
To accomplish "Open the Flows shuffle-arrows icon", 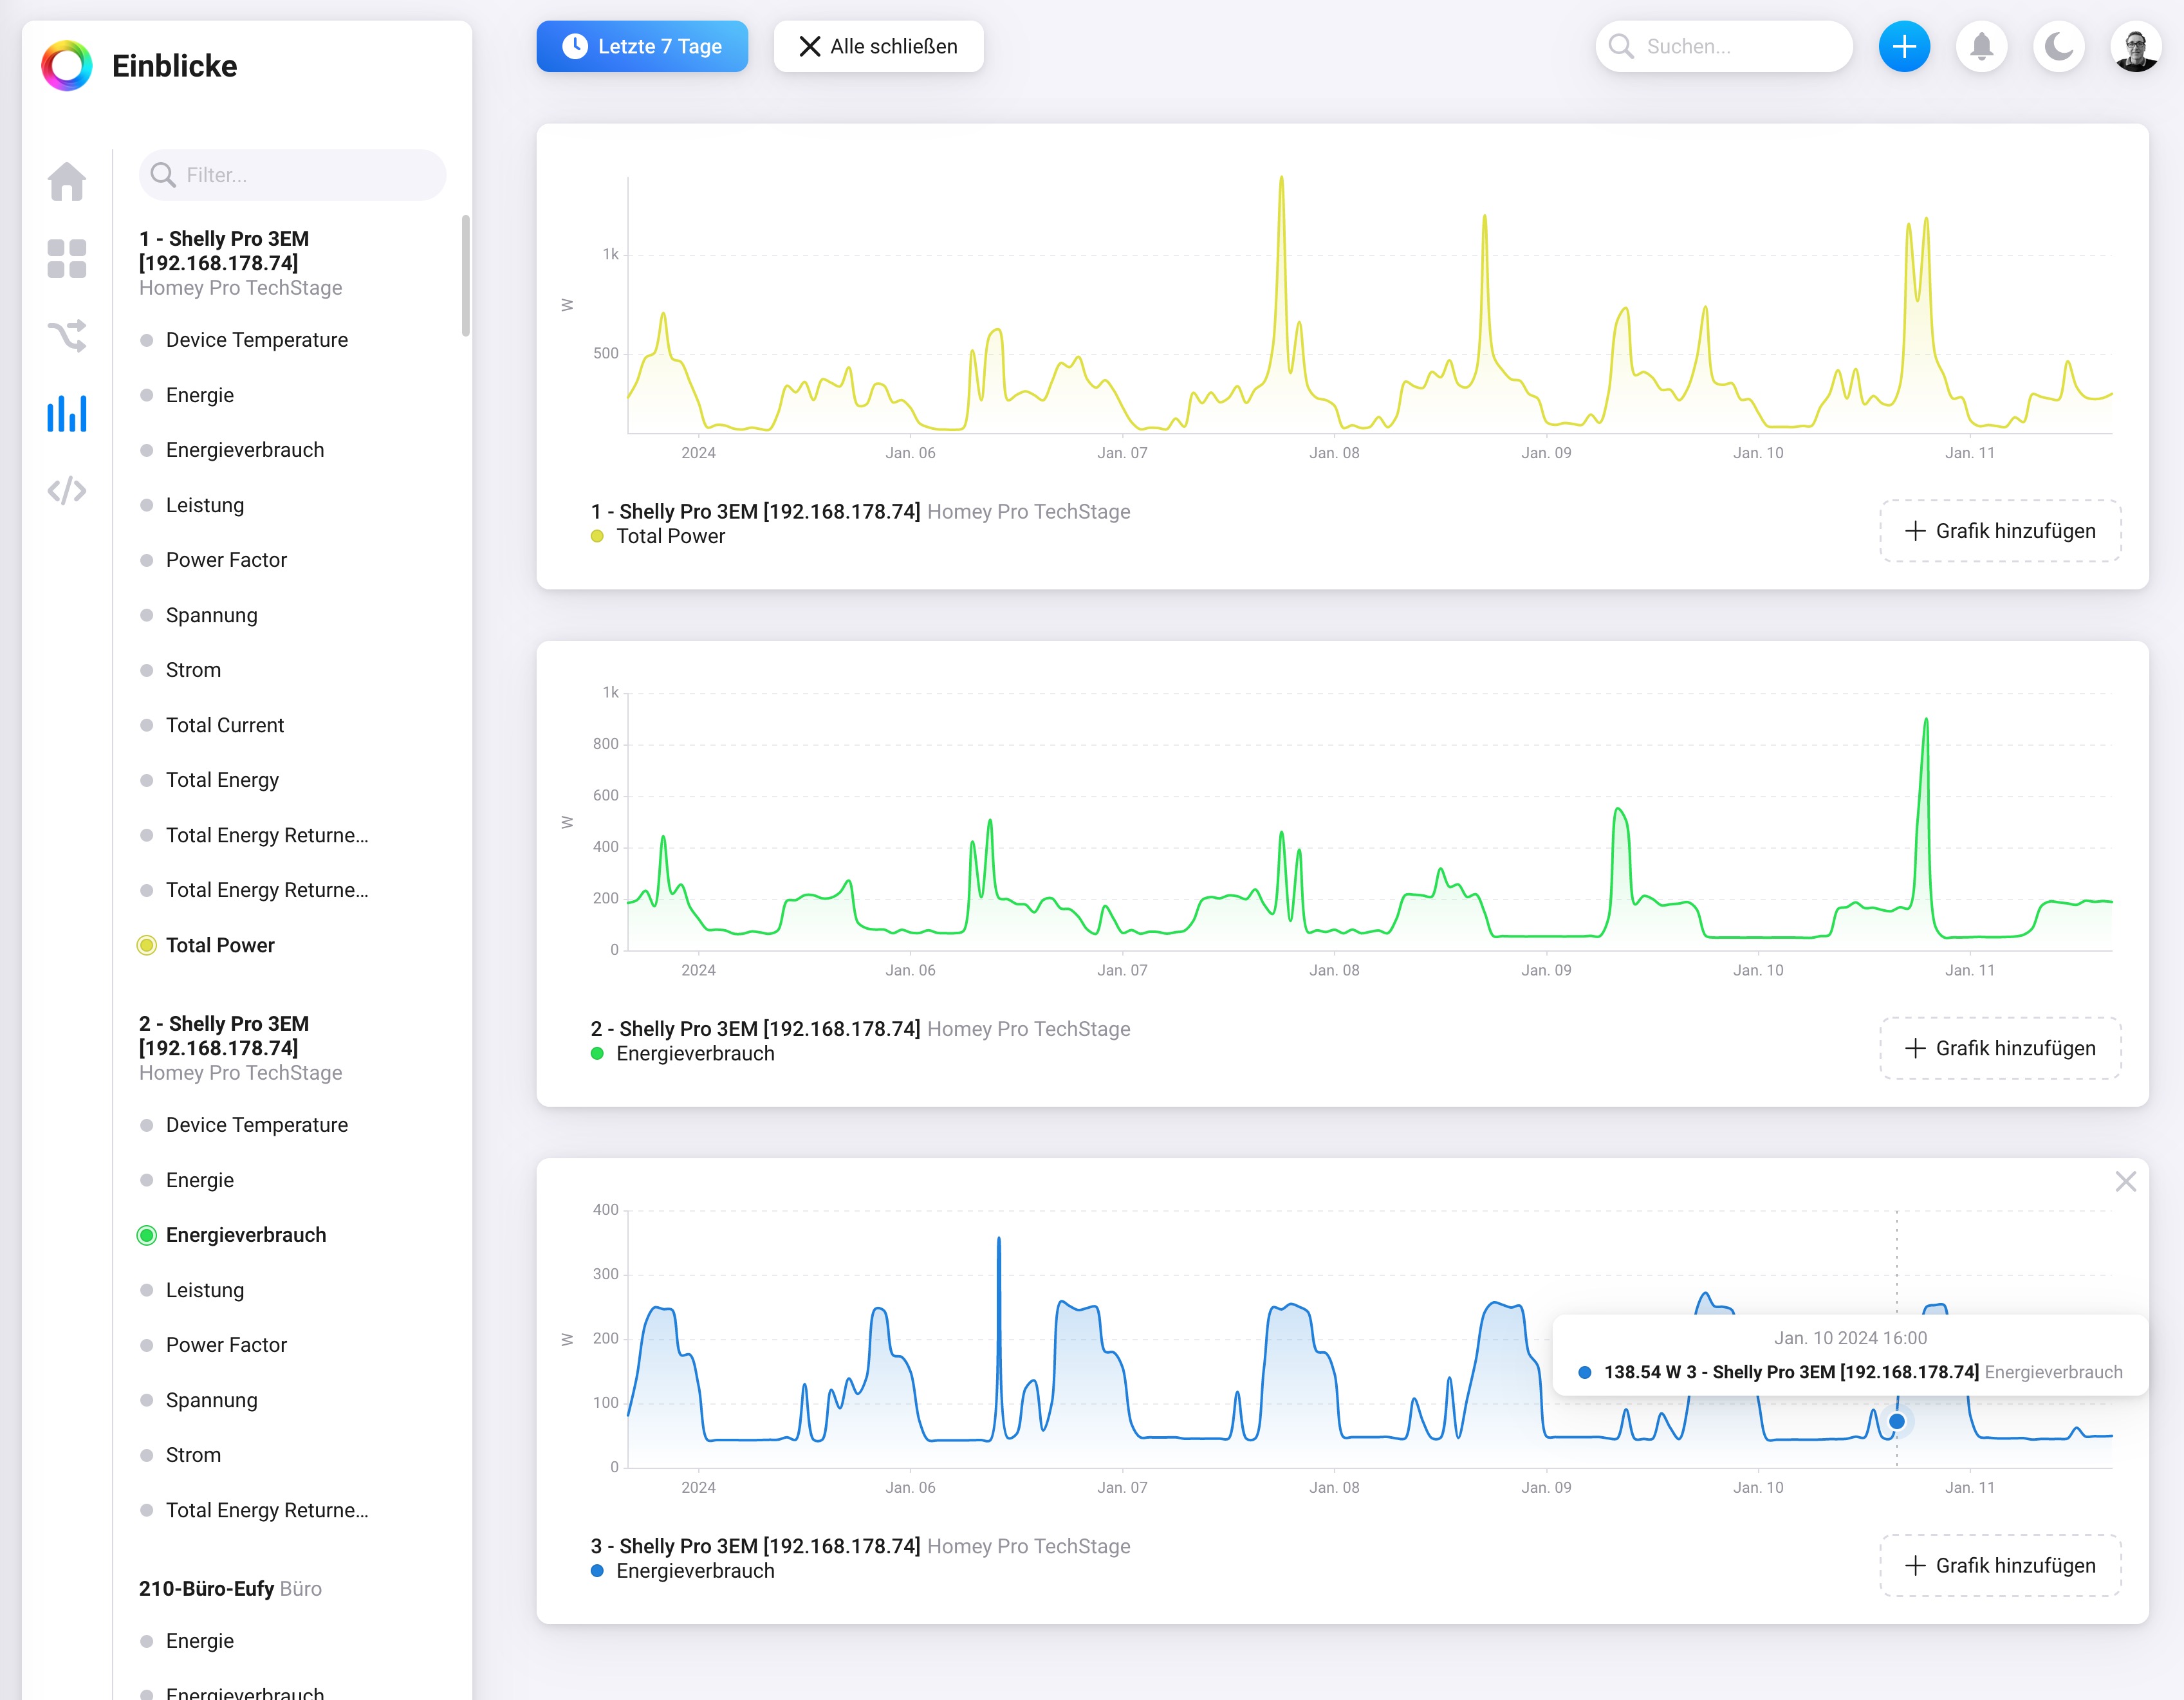I will (67, 336).
